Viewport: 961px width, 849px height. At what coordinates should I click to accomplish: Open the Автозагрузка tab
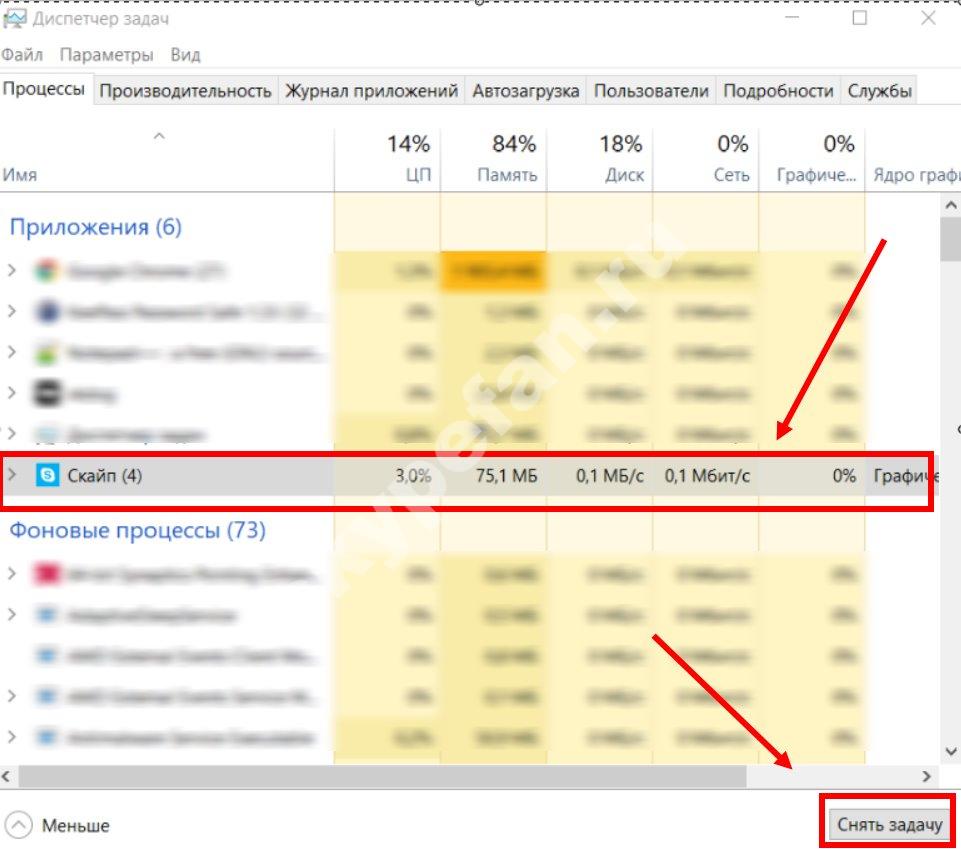click(526, 91)
